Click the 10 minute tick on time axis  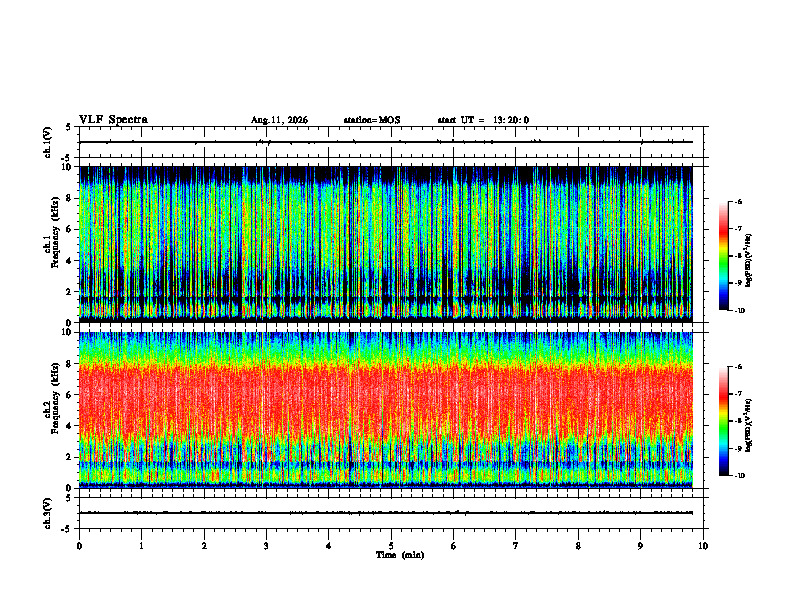point(703,546)
